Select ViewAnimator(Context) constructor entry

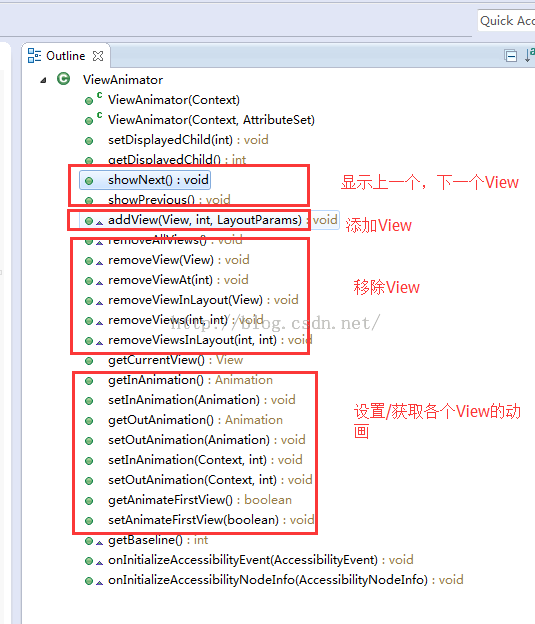(x=174, y=100)
